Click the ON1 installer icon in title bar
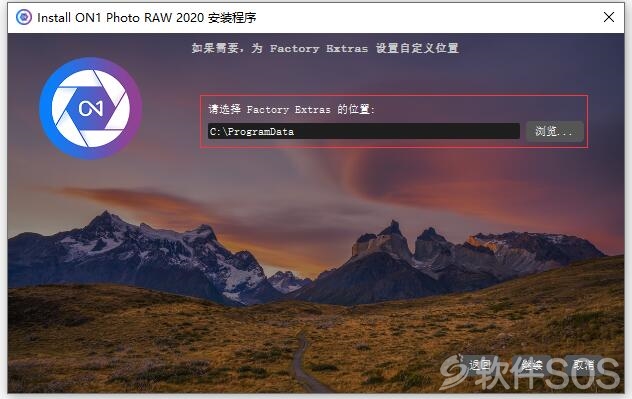632x399 pixels. tap(24, 17)
